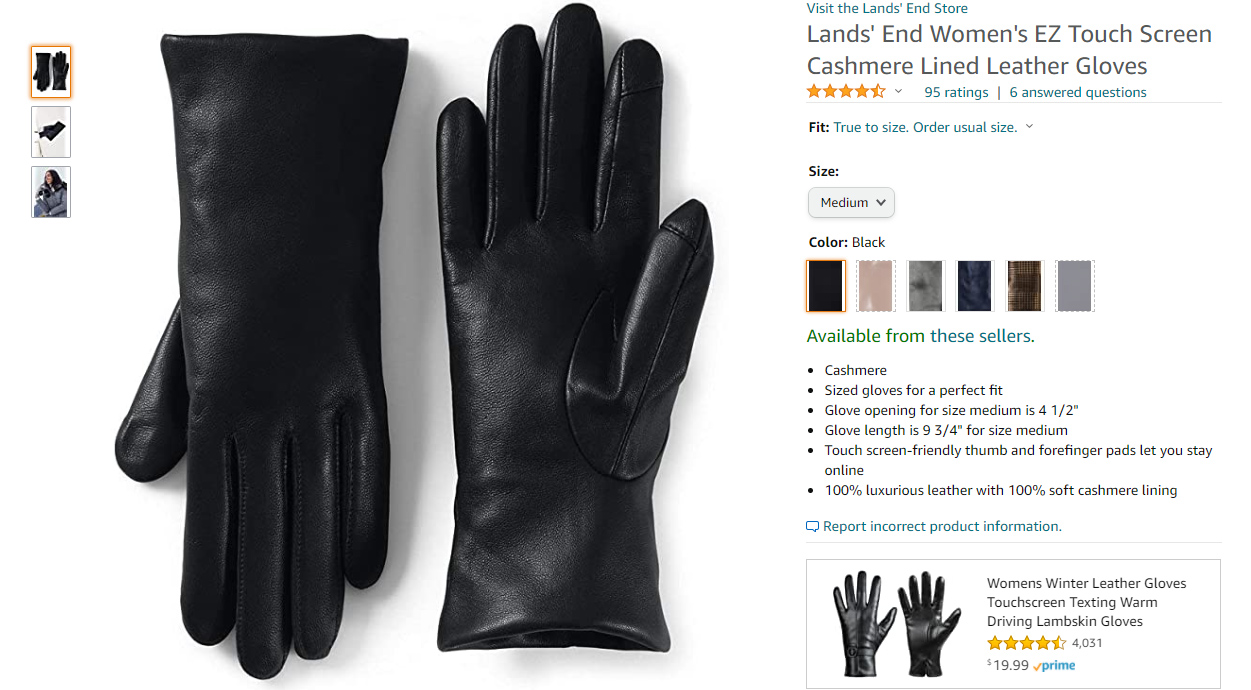
Task: Choose the plaid pattern color swatch
Action: 1025,286
